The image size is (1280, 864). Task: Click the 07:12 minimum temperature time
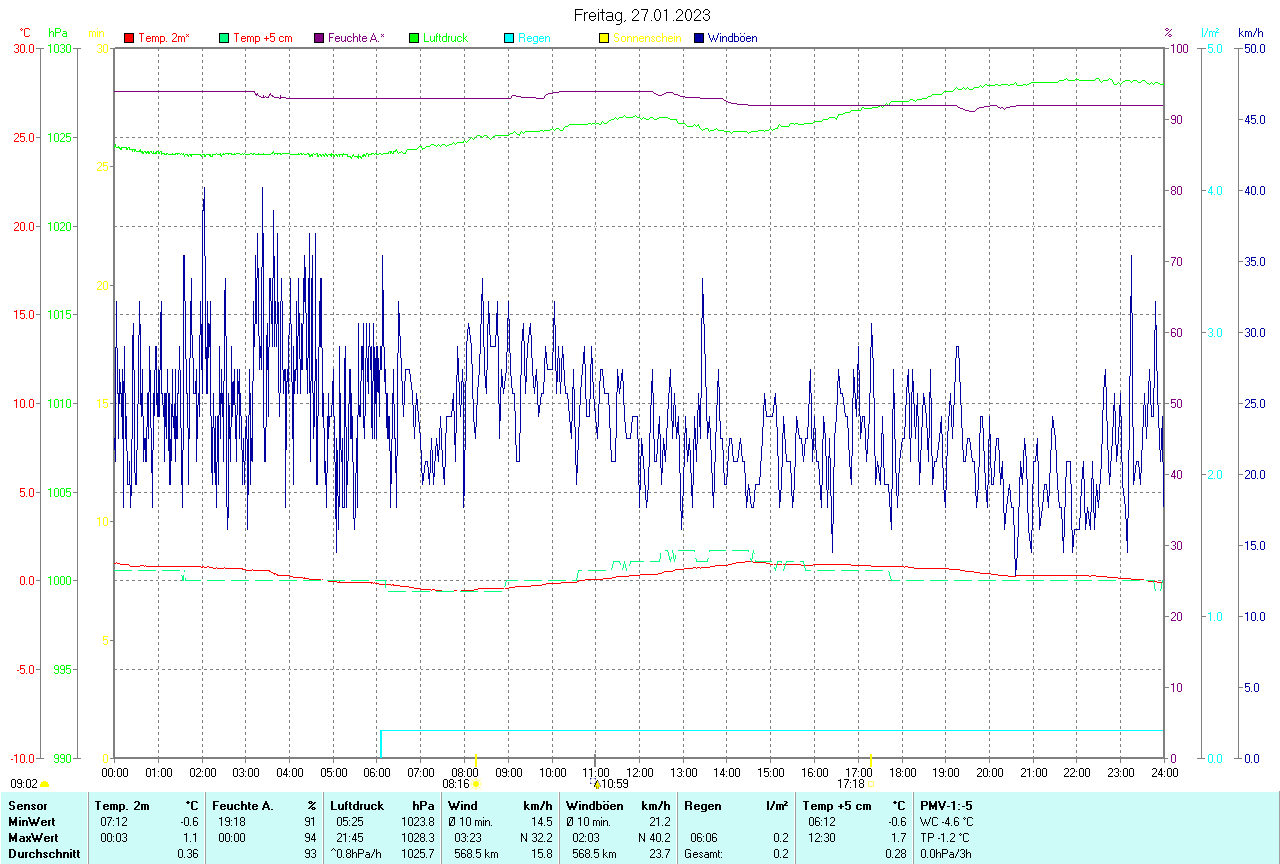click(112, 822)
